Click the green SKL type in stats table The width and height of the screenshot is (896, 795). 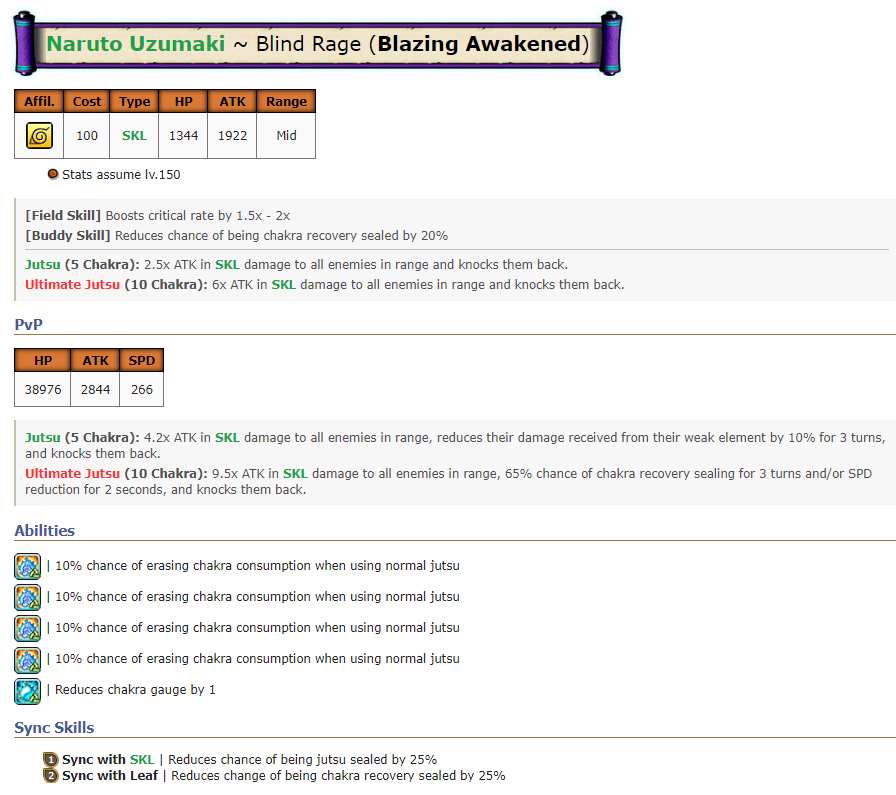(134, 135)
